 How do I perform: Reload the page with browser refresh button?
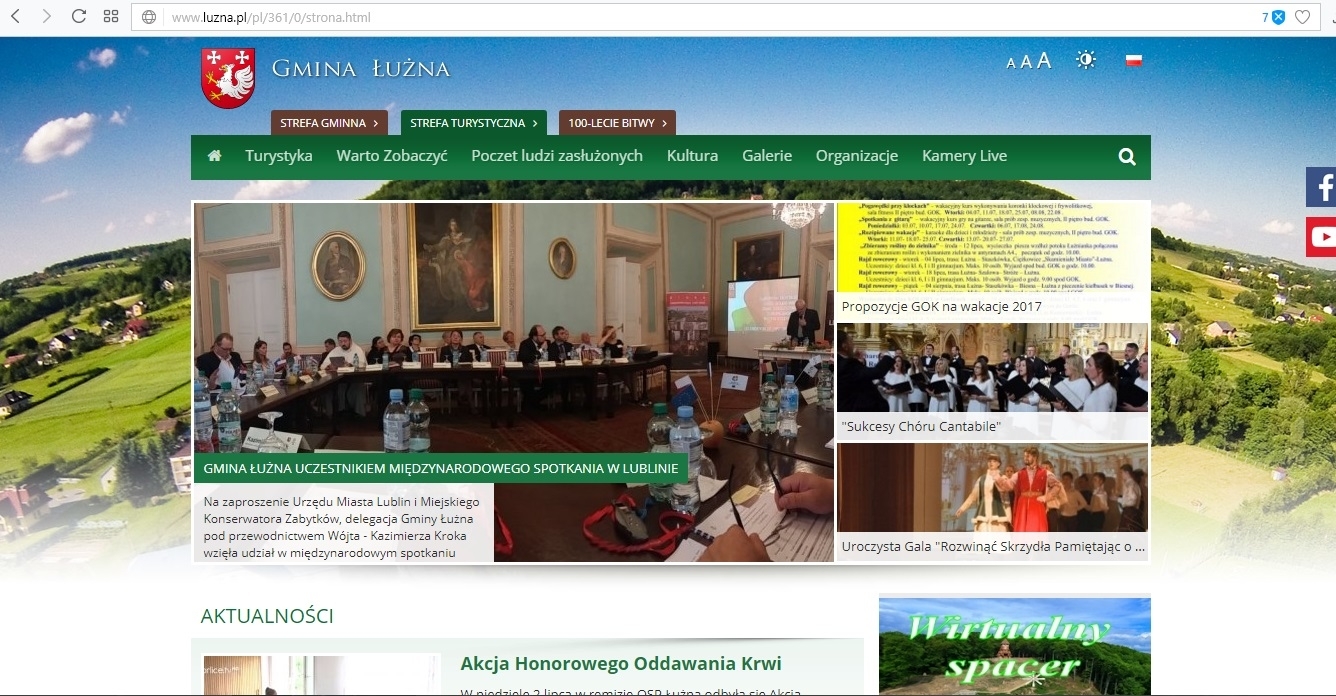pos(78,16)
